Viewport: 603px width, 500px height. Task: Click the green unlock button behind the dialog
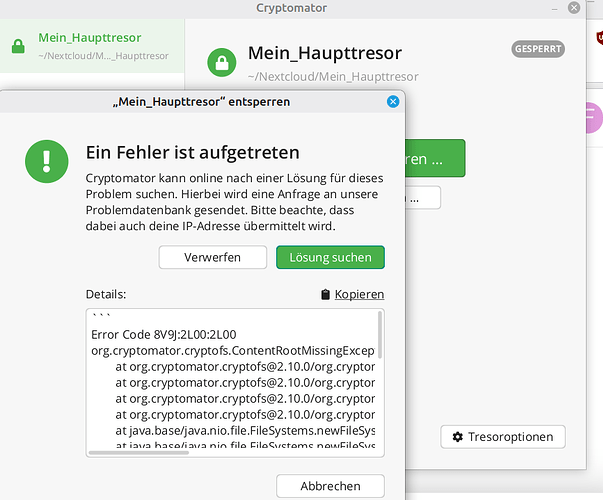pos(435,158)
